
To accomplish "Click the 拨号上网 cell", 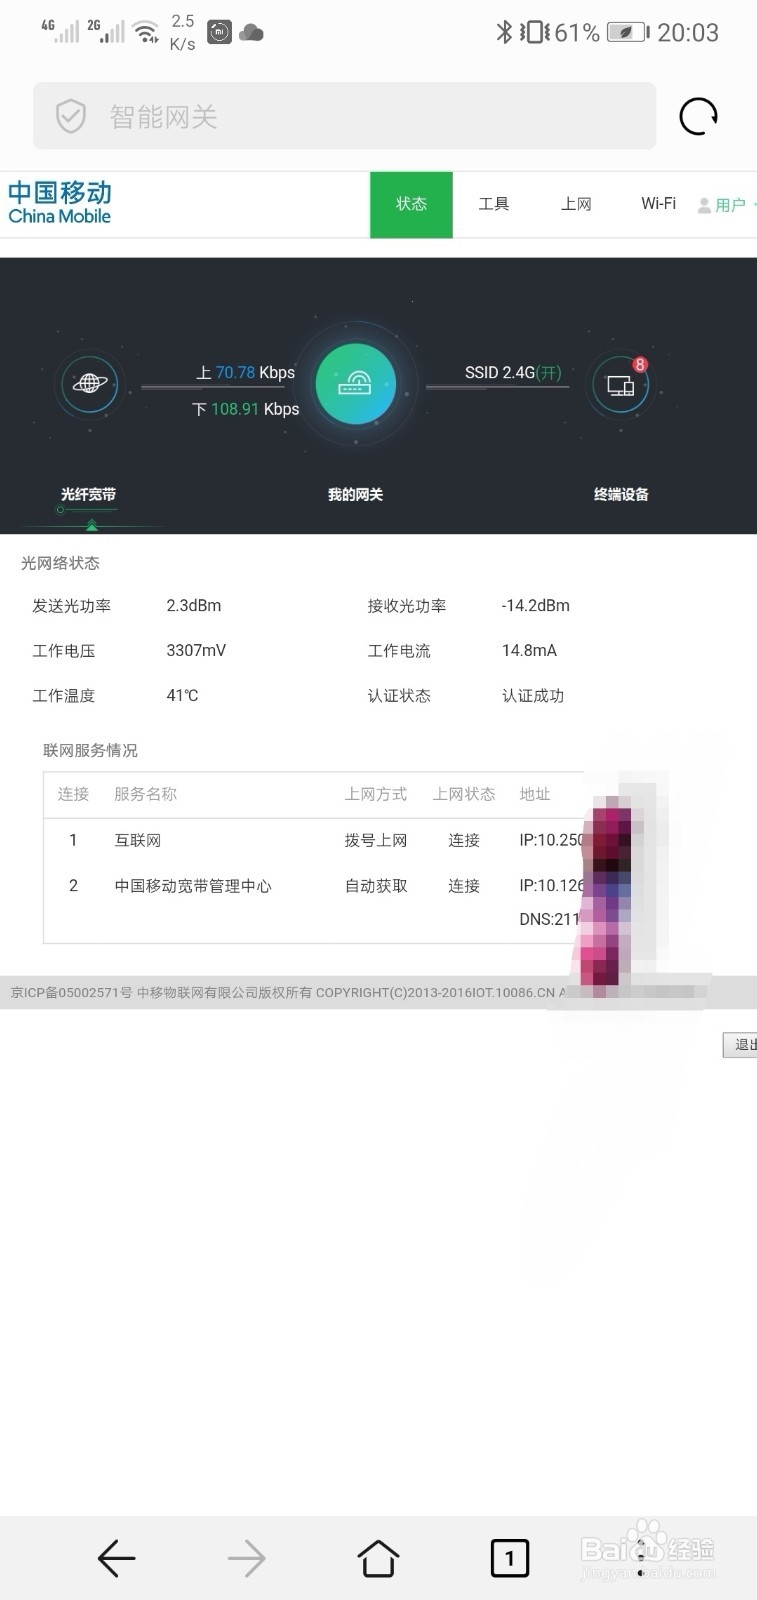I will click(376, 841).
